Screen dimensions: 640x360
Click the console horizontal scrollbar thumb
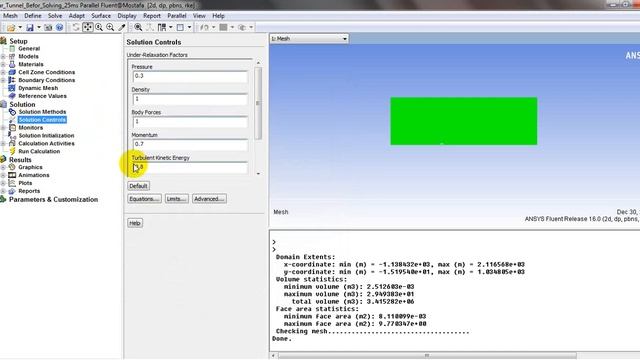click(427, 356)
